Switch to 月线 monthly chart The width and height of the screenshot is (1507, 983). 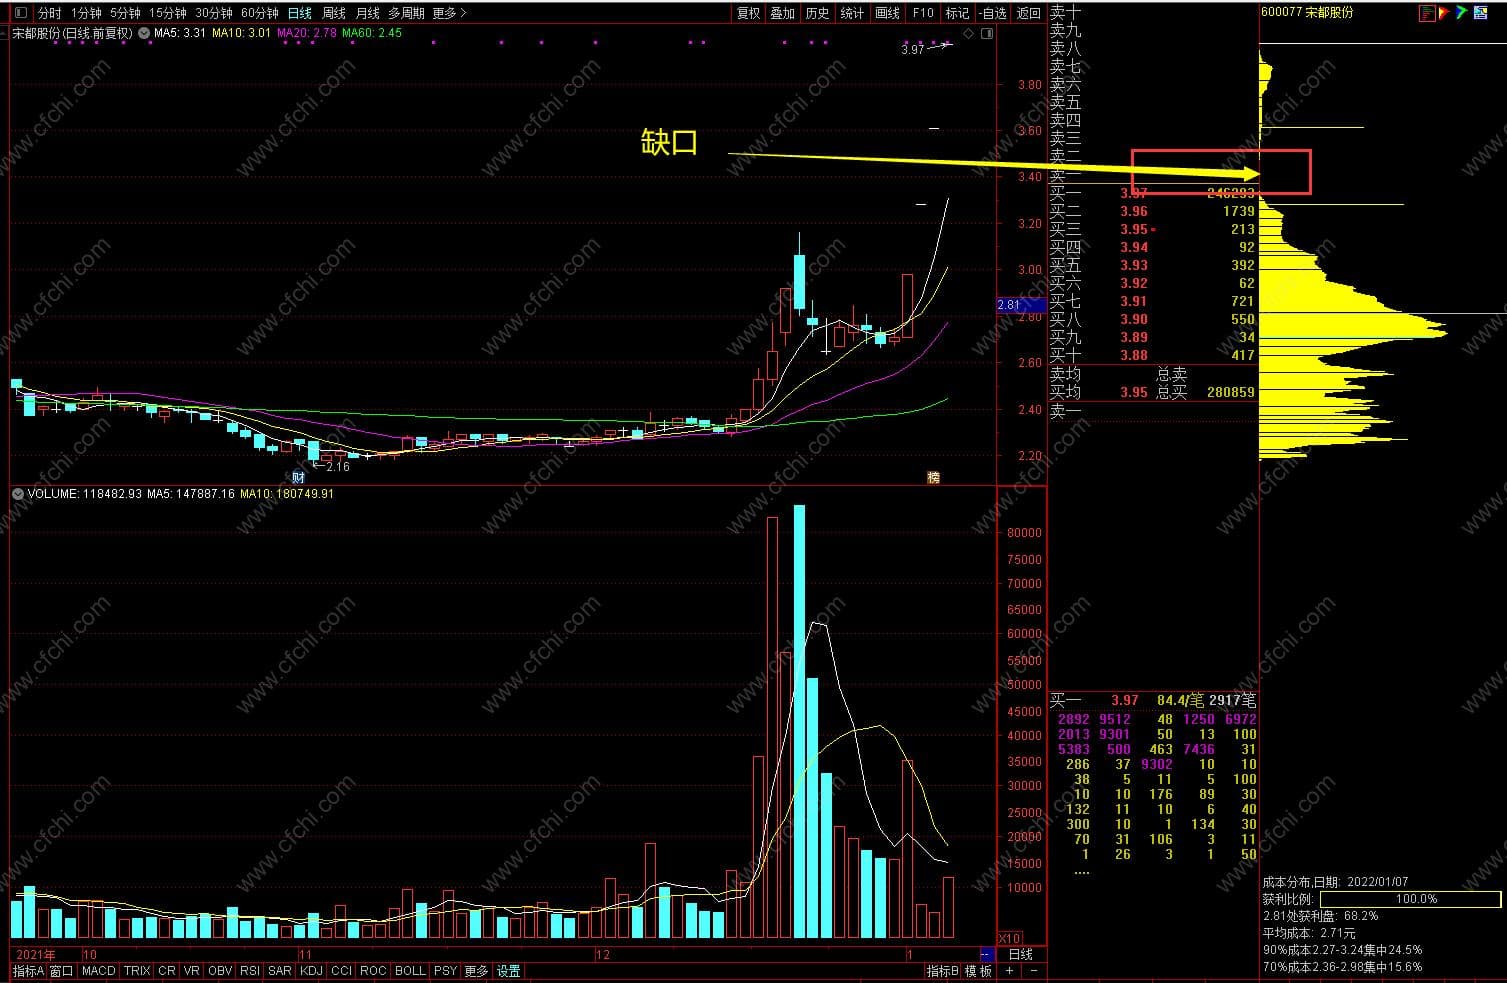click(367, 13)
